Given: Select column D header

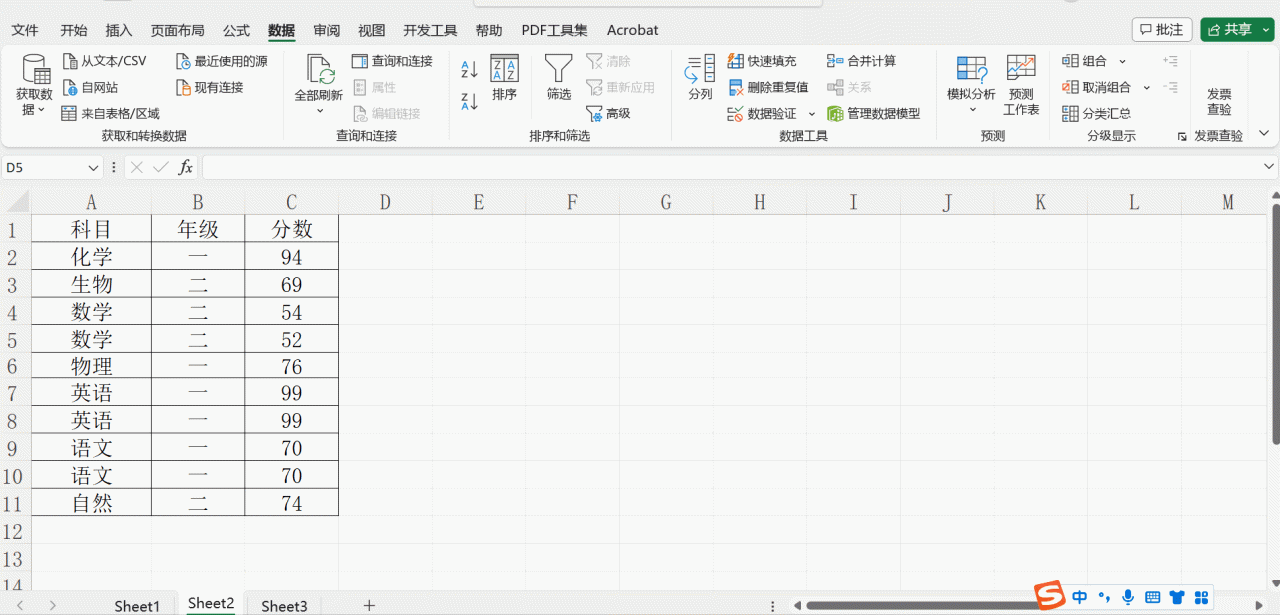Looking at the screenshot, I should (385, 202).
